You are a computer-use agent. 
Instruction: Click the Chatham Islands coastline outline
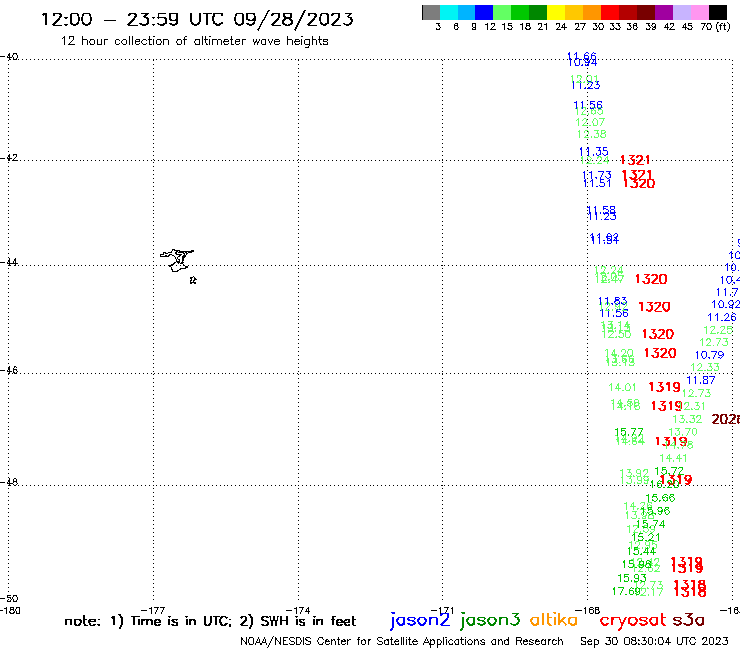point(177,260)
